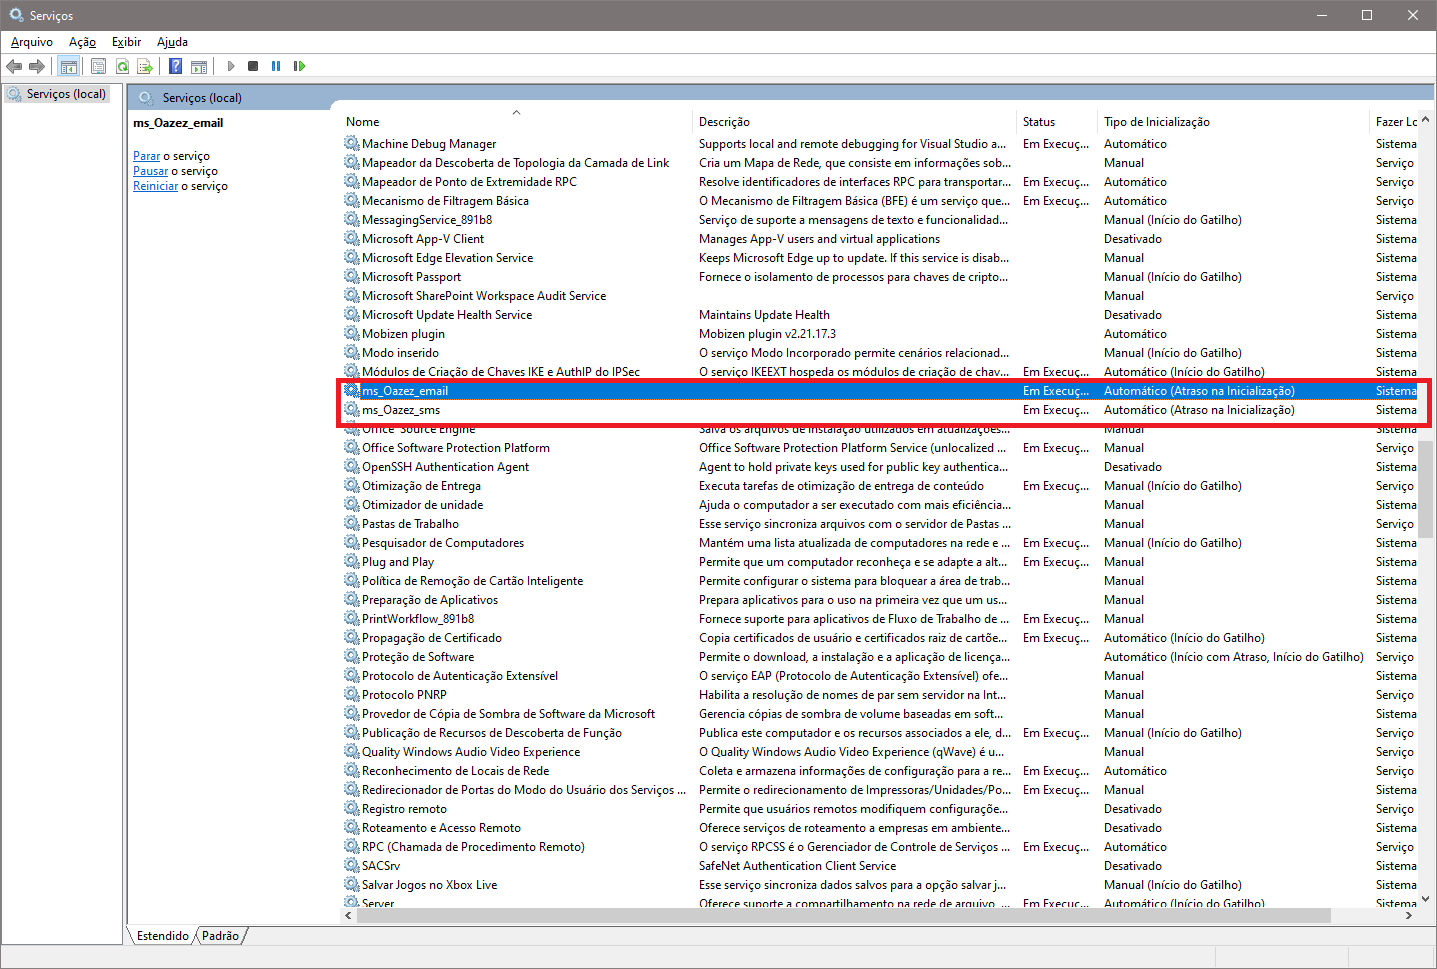The width and height of the screenshot is (1437, 969).
Task: Click the Restart Service toolbar icon
Action: pos(299,66)
